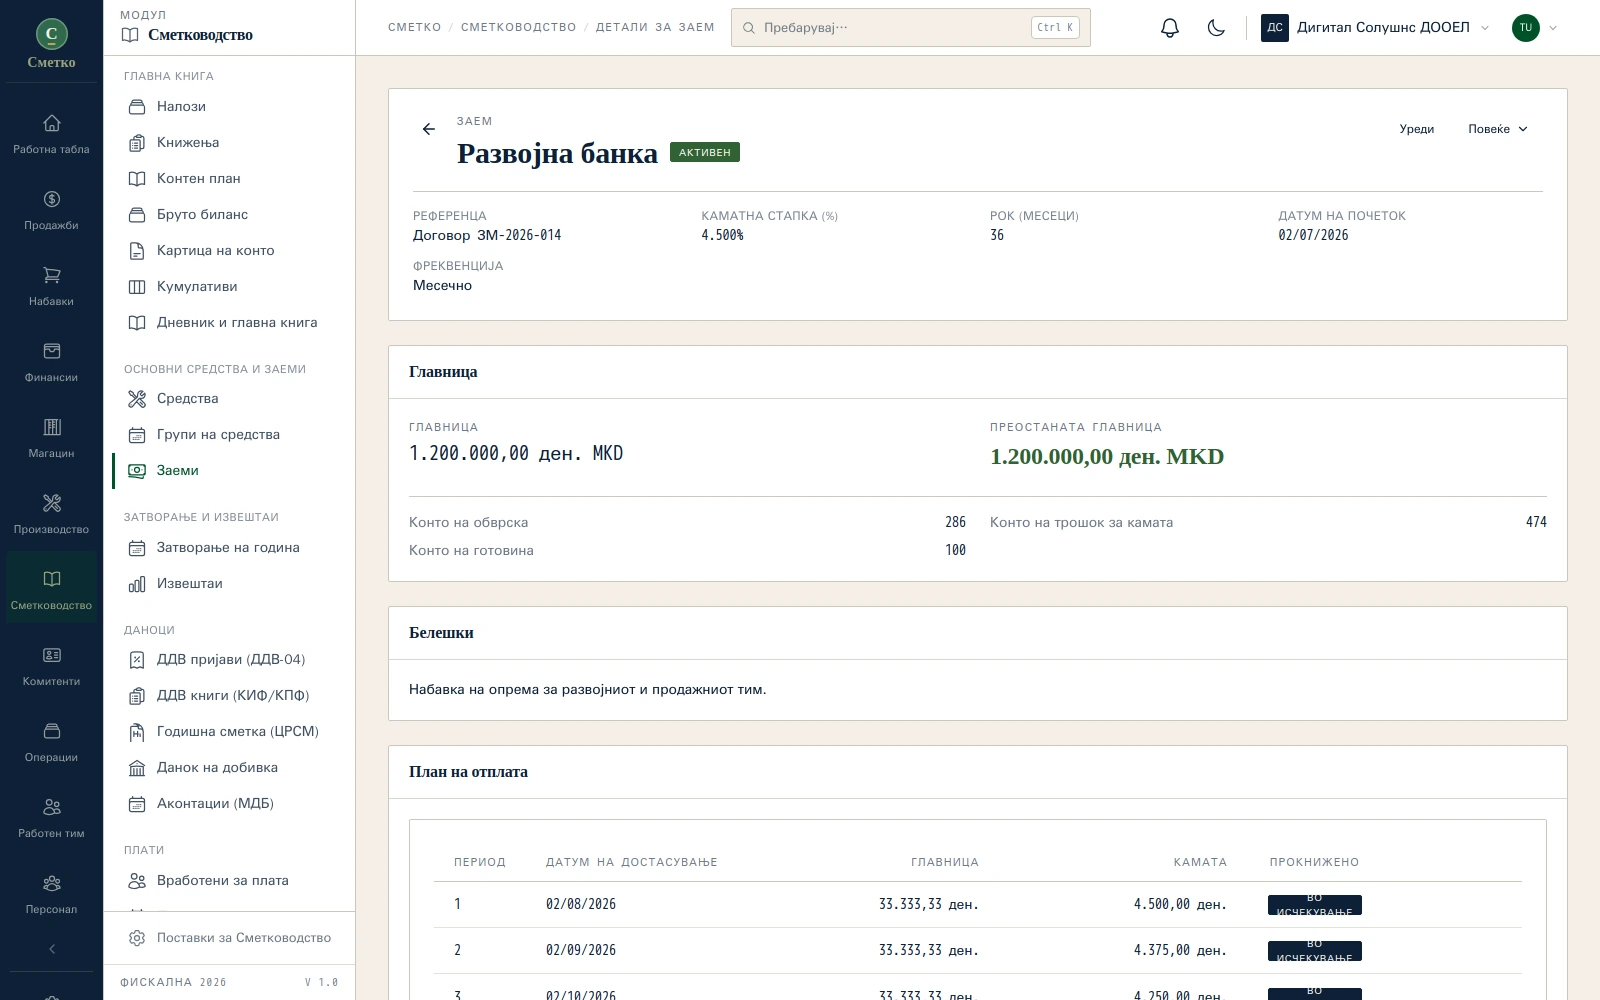
Task: Open the Персонал module
Action: click(51, 893)
